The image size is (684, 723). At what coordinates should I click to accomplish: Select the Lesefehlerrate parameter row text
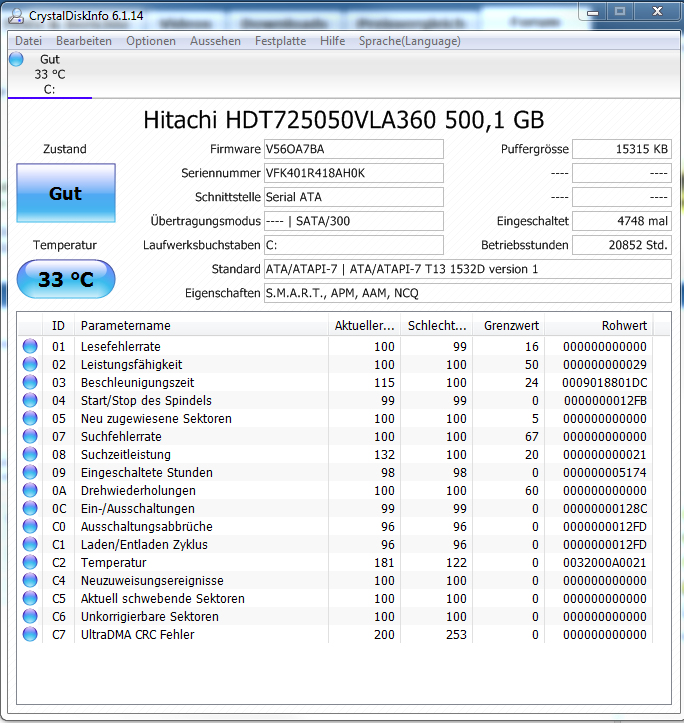click(121, 346)
